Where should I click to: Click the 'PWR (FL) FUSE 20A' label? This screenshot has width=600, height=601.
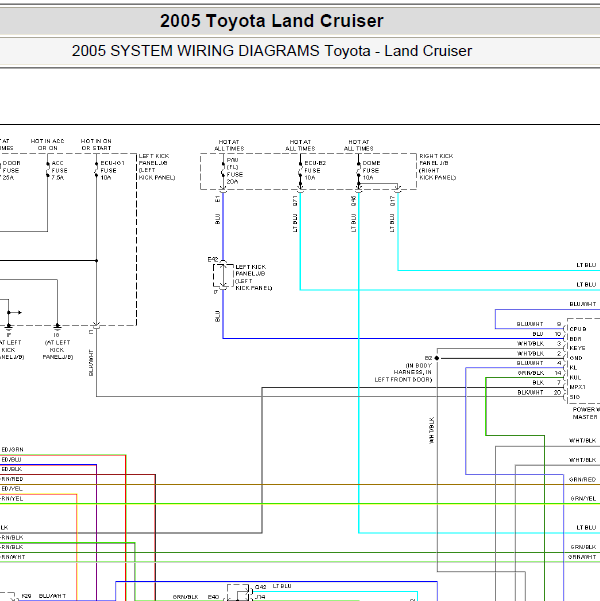point(235,171)
